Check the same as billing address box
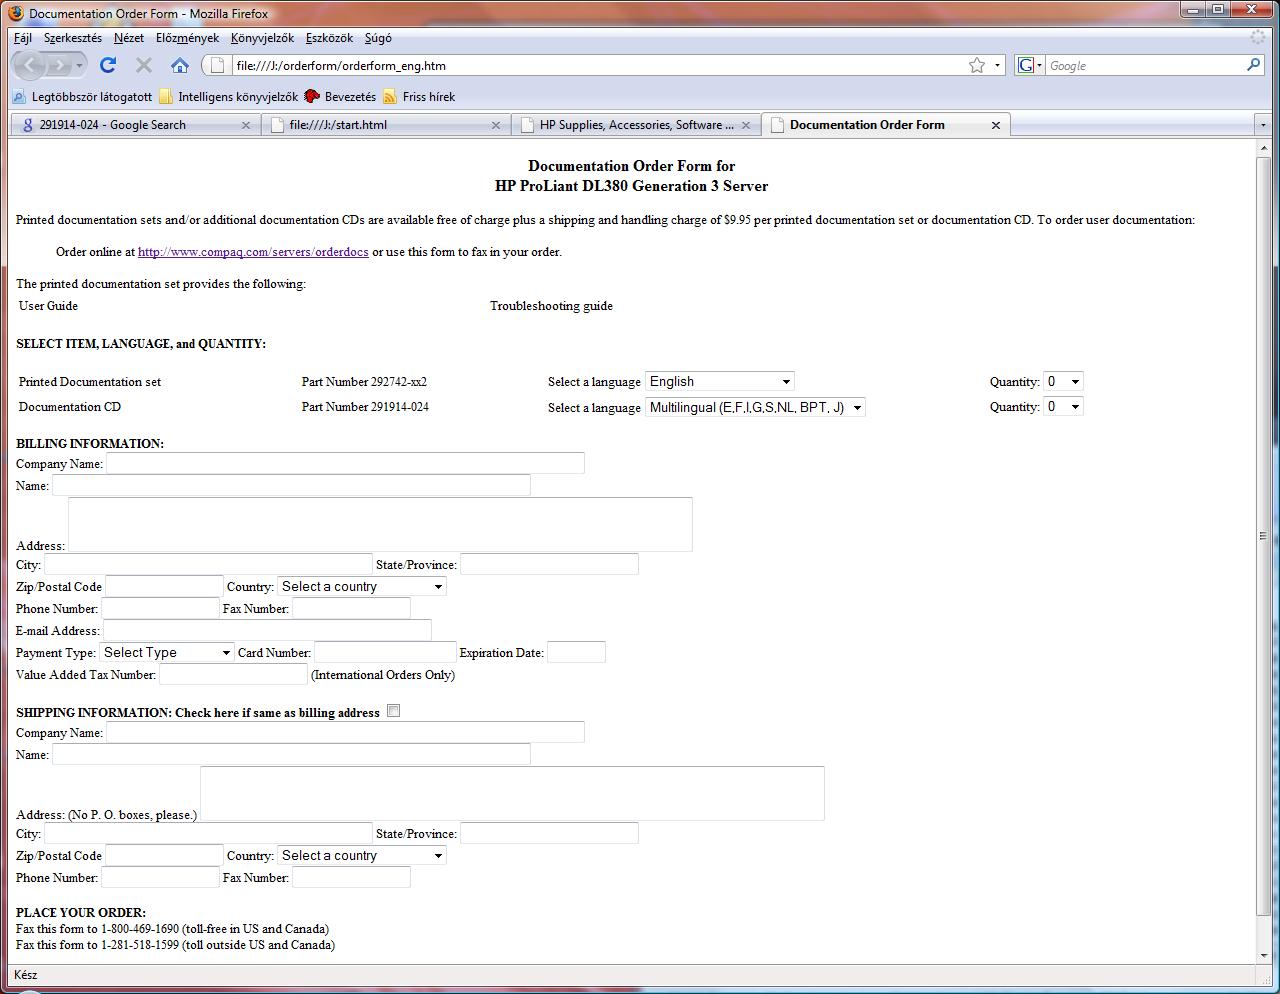This screenshot has width=1280, height=994. [394, 711]
